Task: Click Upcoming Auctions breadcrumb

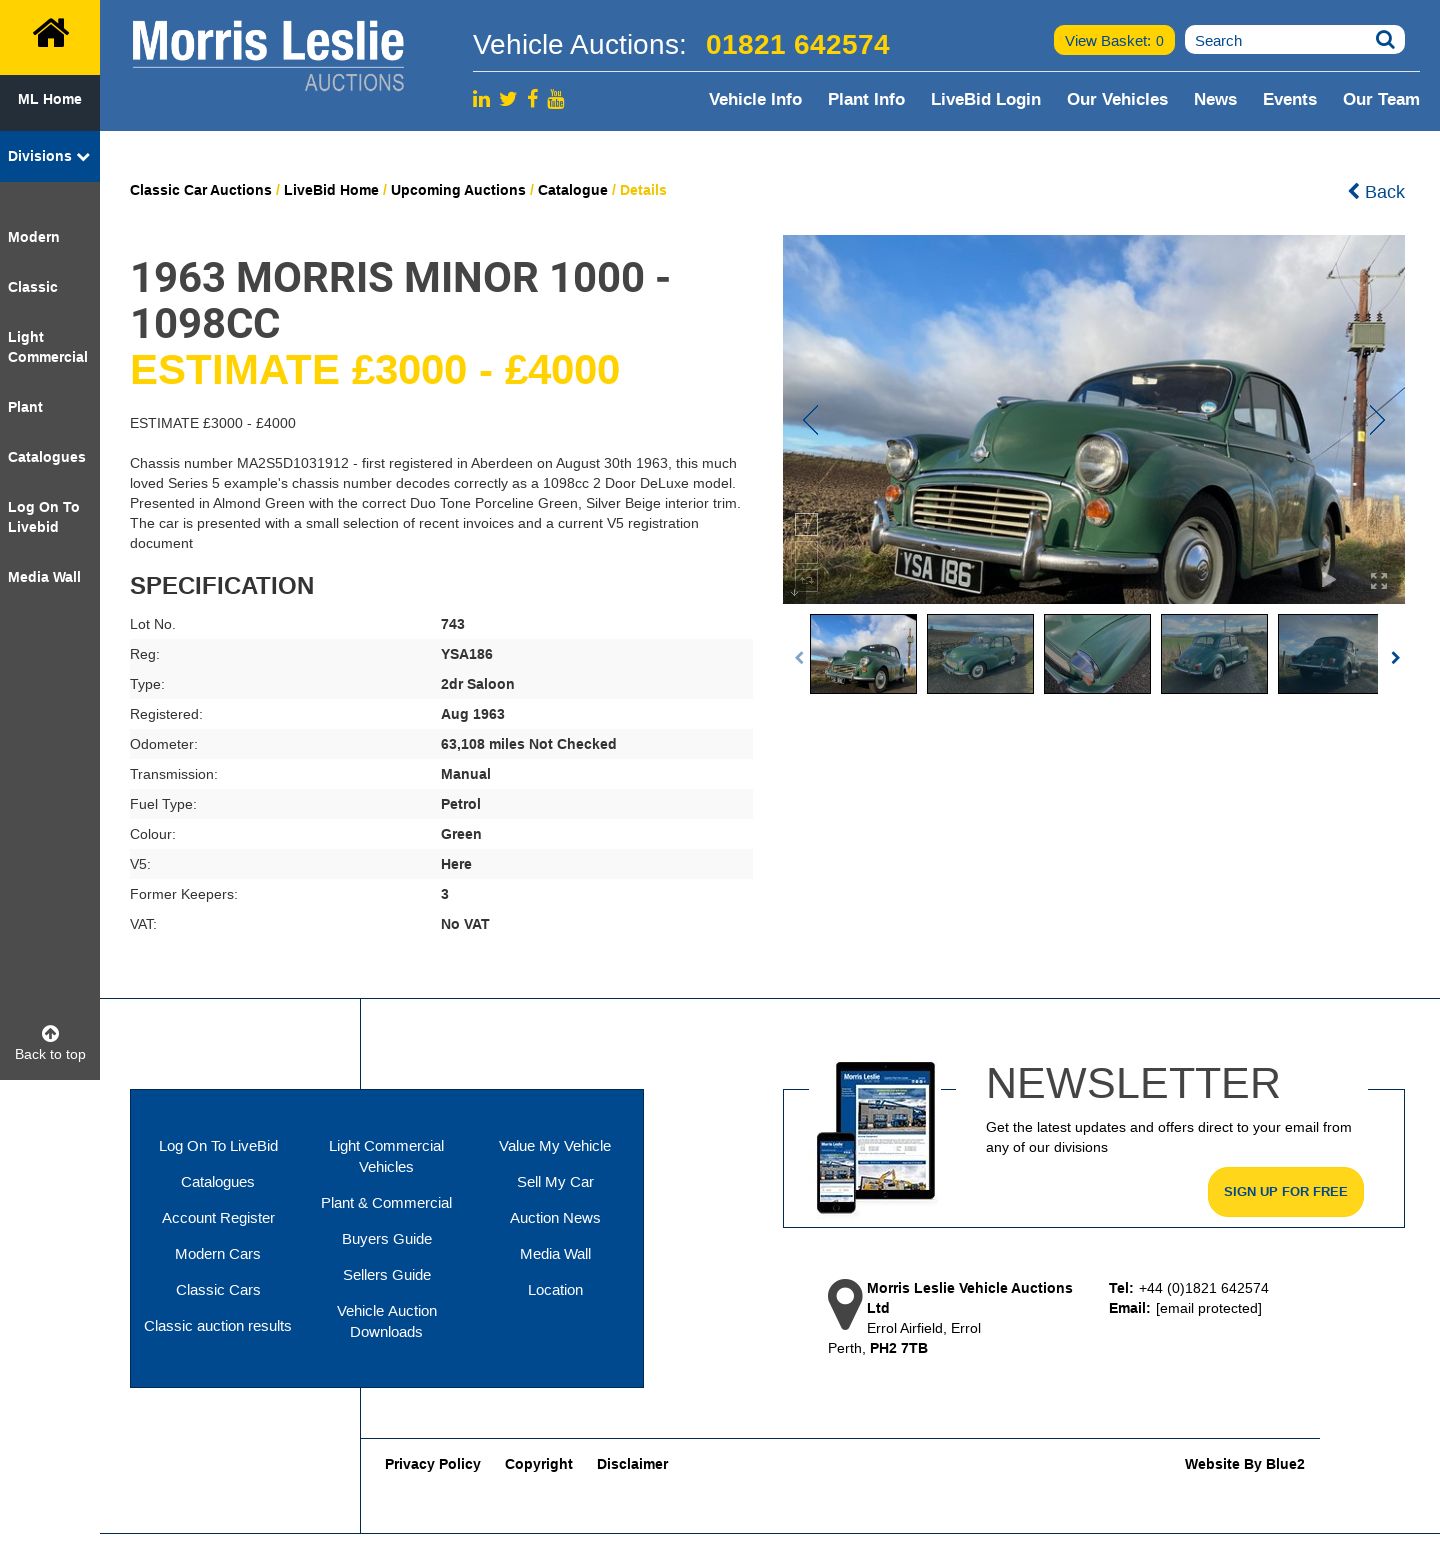Action: 458,190
